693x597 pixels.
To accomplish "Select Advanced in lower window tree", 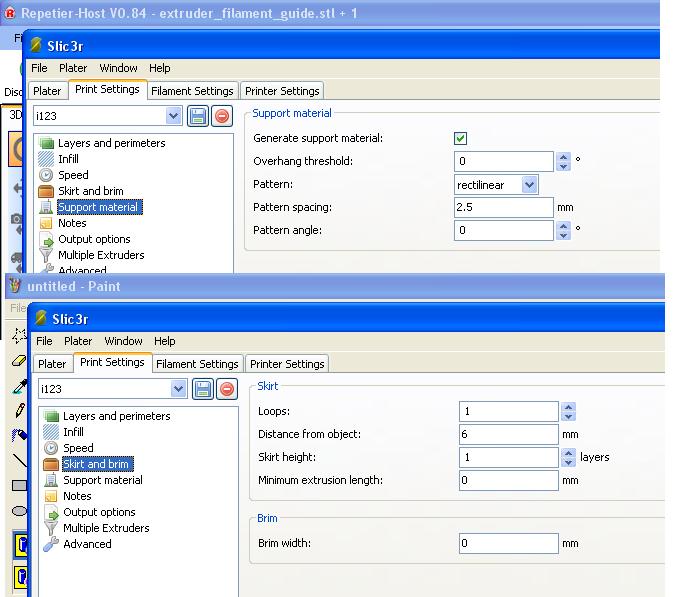I will tap(88, 544).
